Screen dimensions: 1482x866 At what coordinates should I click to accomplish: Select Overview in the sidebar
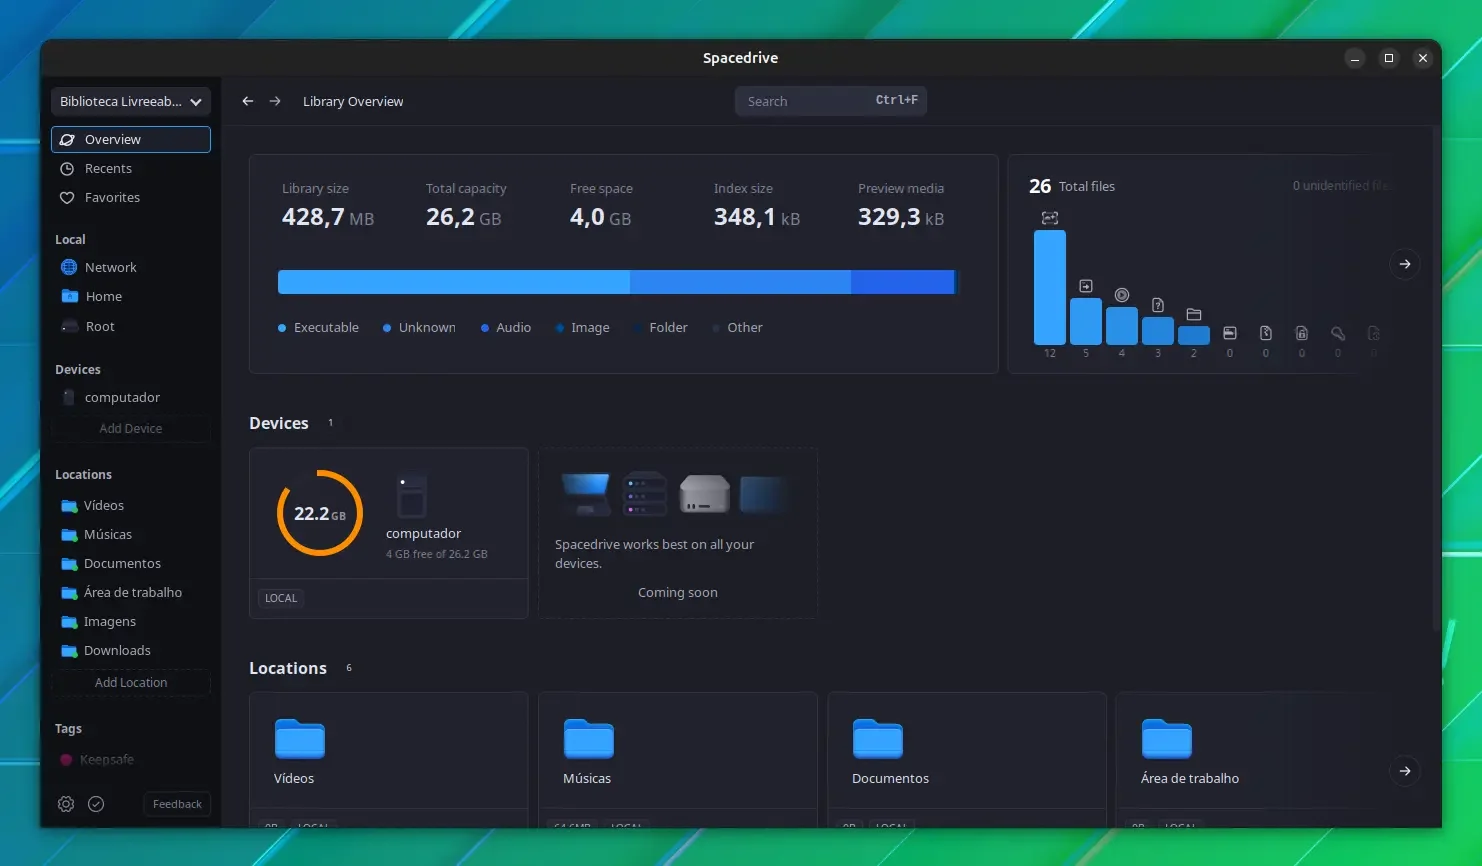[131, 139]
